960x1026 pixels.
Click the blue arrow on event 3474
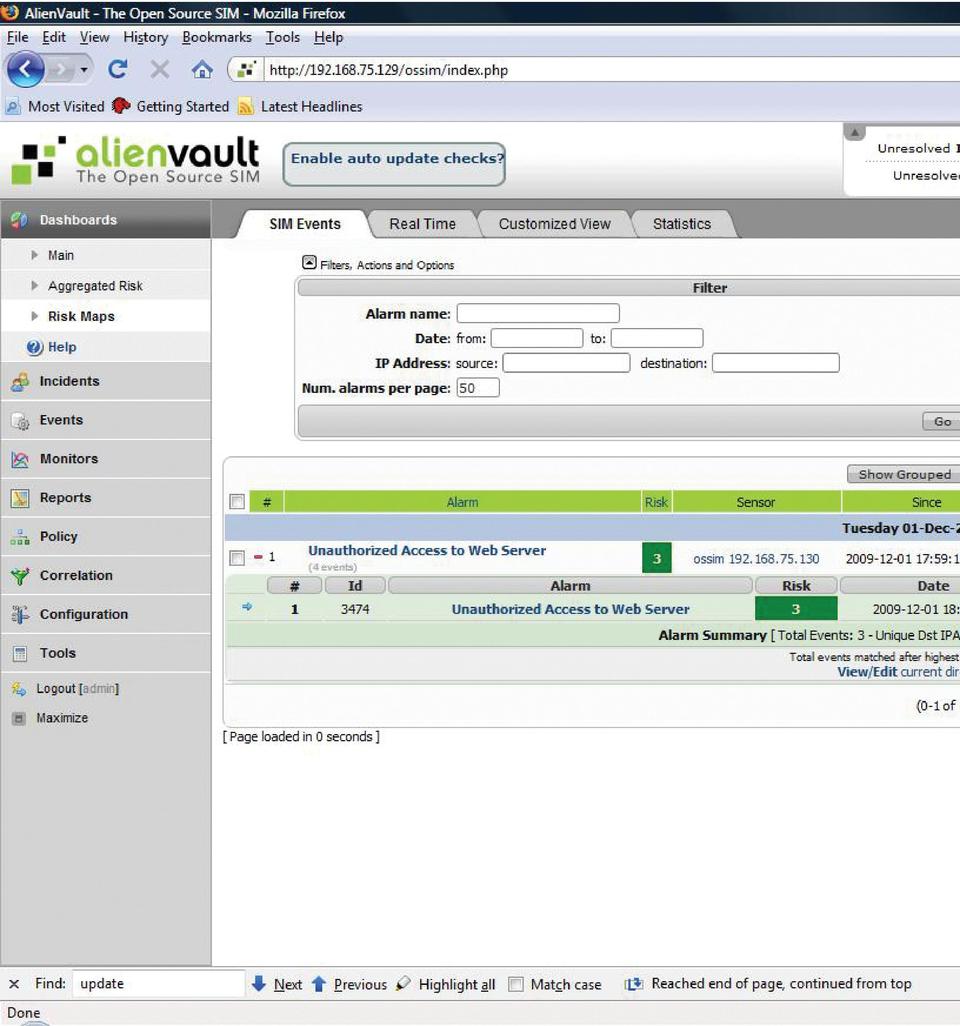247,607
